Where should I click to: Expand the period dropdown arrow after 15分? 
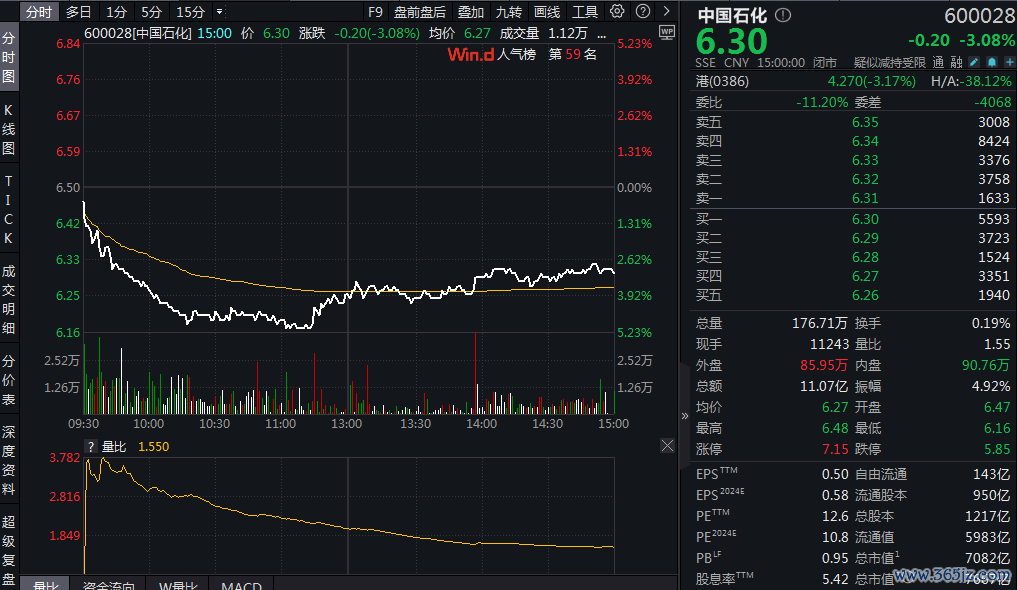219,12
